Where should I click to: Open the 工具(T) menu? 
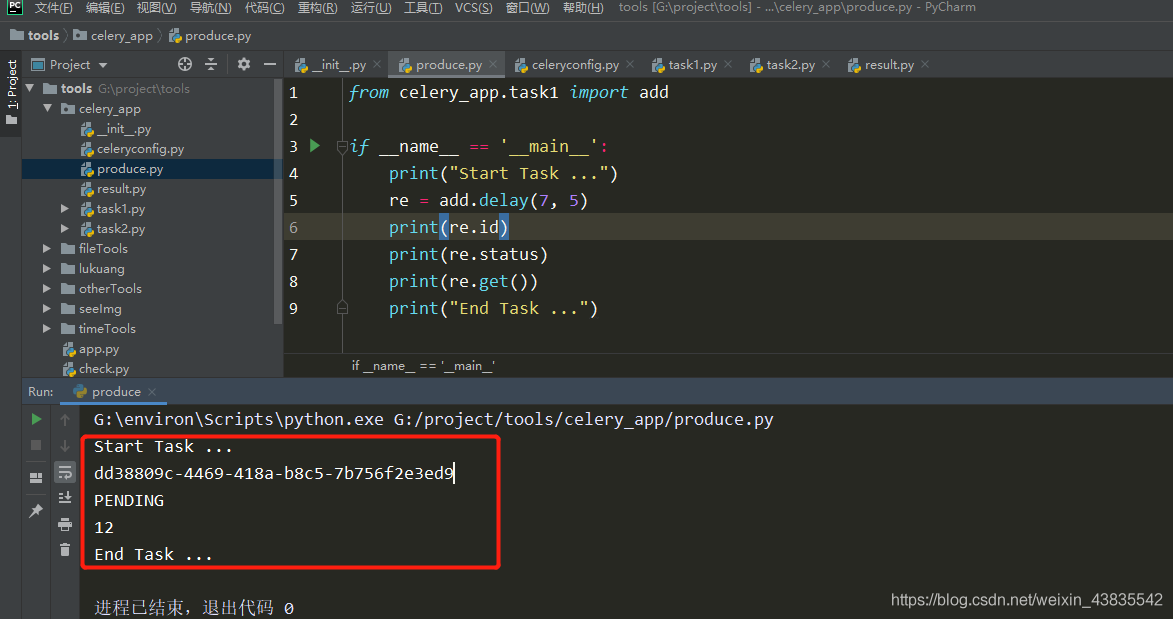pos(423,7)
